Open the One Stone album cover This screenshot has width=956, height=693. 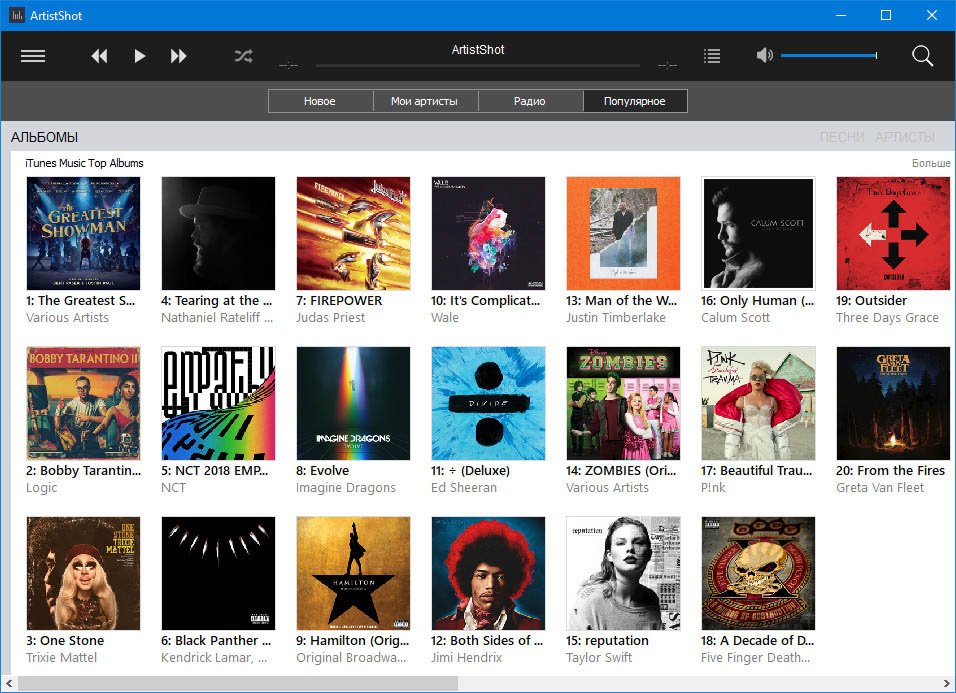tap(84, 574)
